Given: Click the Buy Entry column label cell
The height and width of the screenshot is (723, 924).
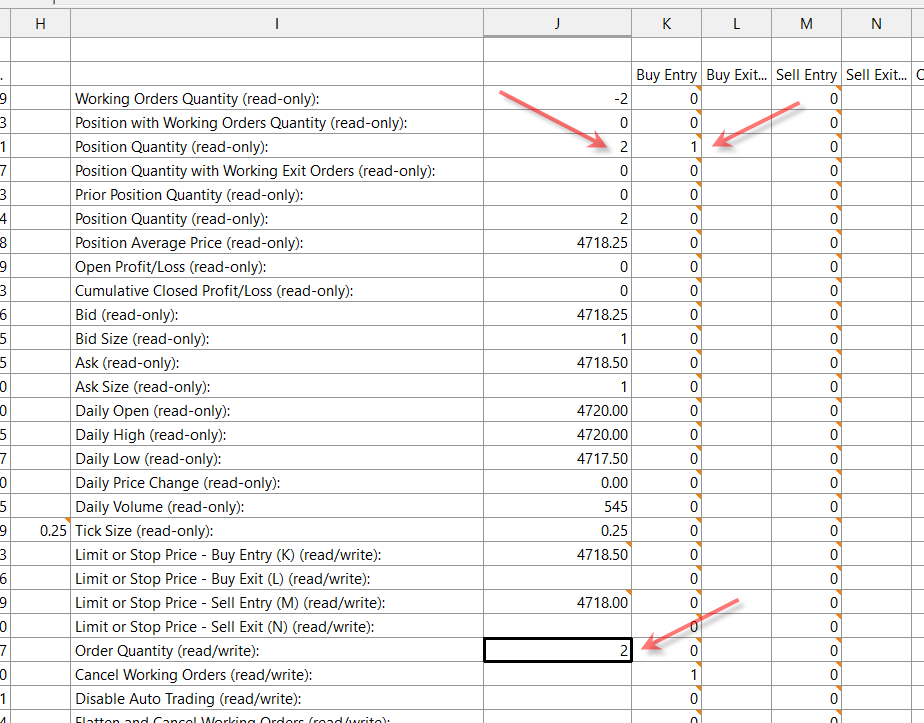Looking at the screenshot, I should pos(666,75).
